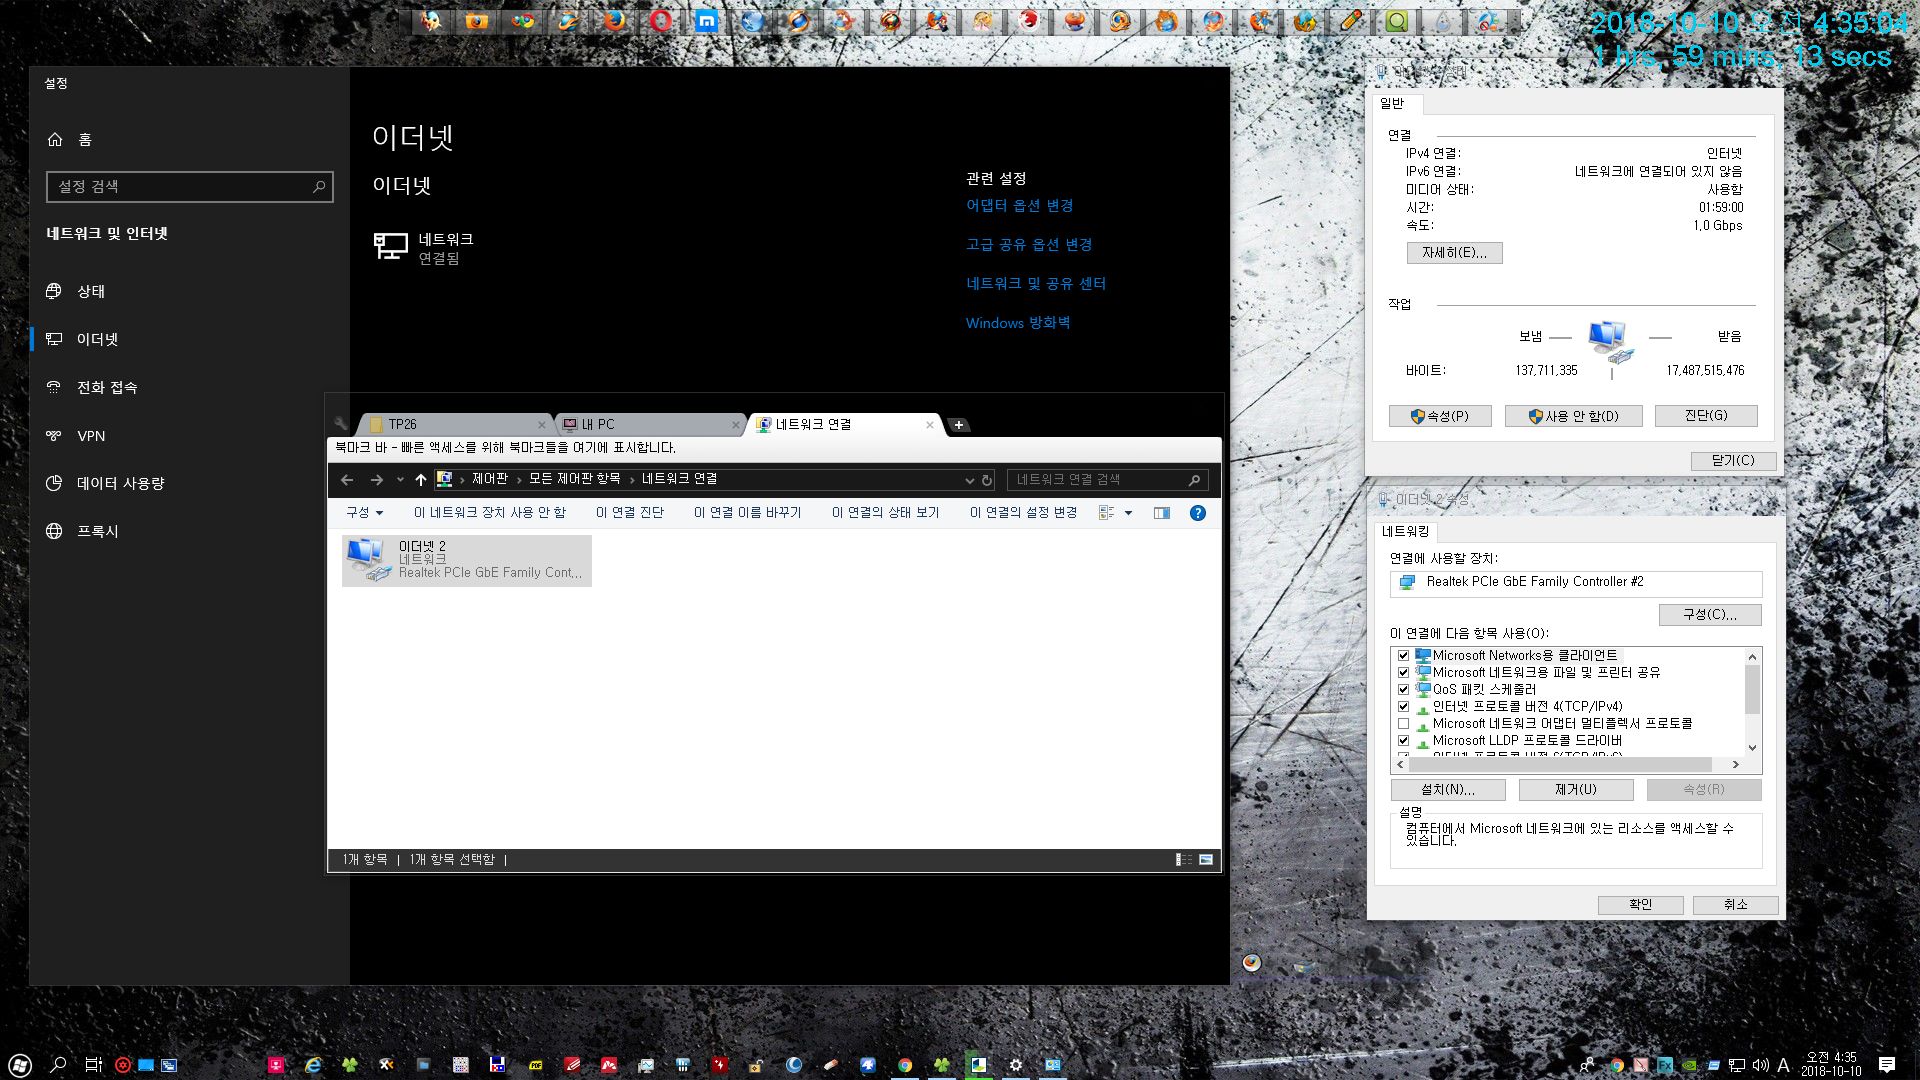
Task: Launch Firefox from the top dock
Action: (615, 21)
